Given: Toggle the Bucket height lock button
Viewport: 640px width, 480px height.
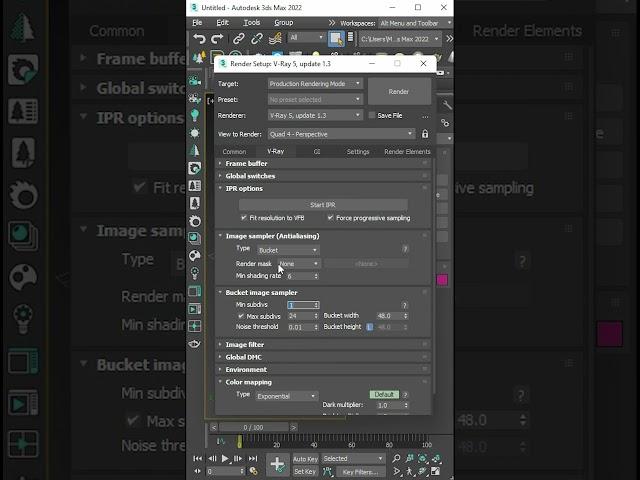Looking at the screenshot, I should (369, 327).
